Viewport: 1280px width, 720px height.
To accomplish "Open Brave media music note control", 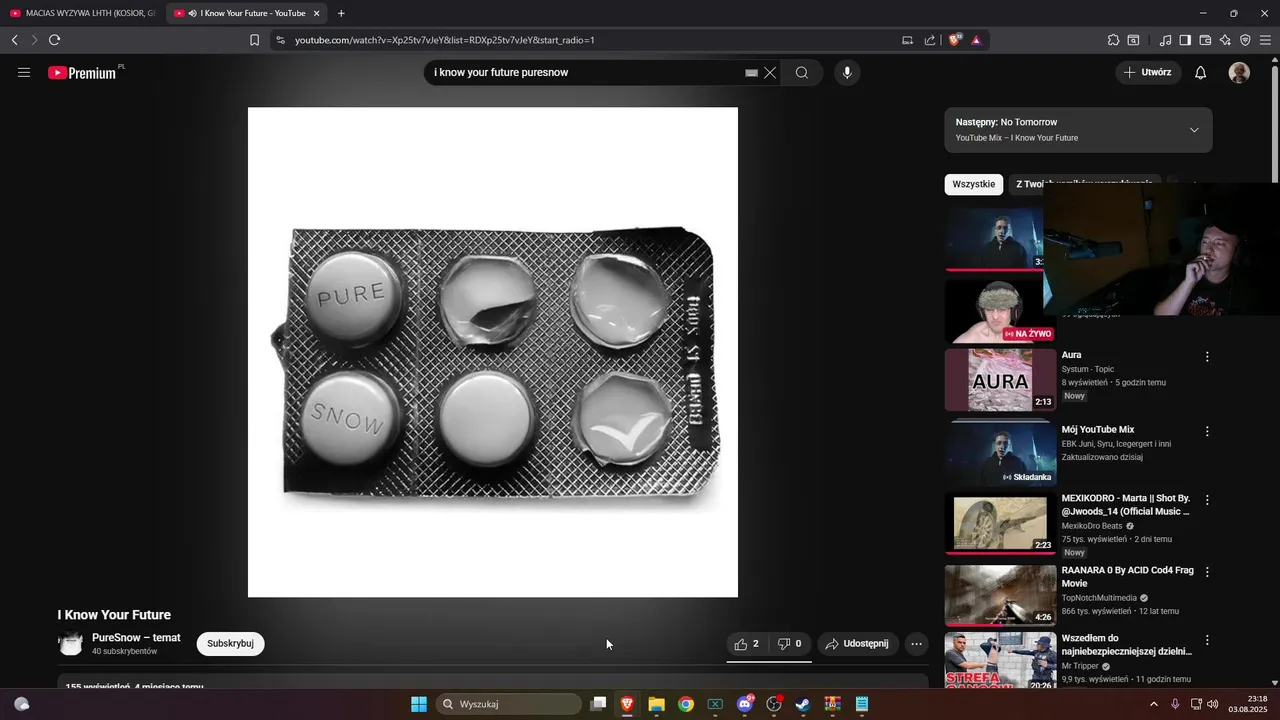I will [1165, 40].
